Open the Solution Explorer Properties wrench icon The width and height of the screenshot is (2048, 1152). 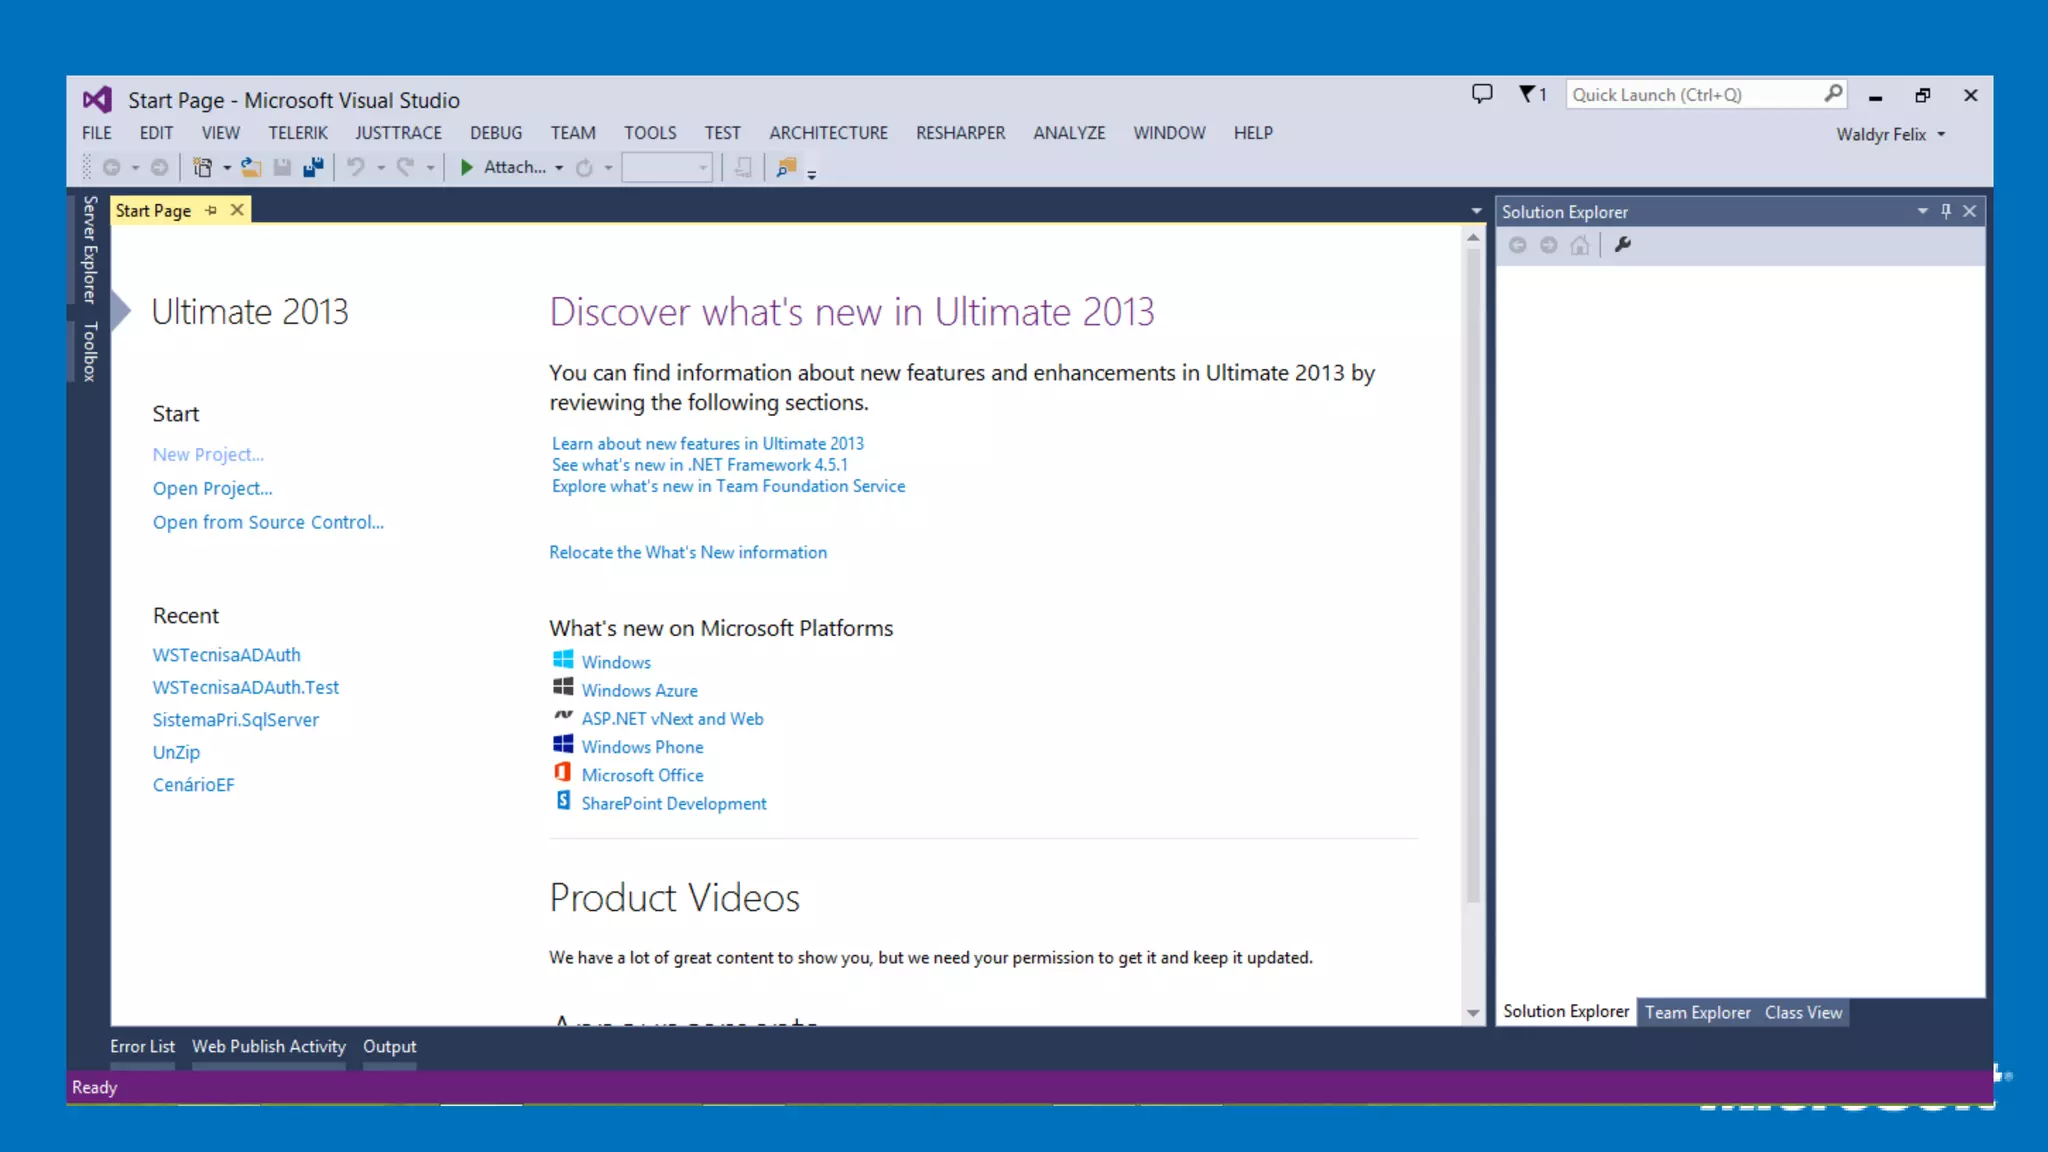point(1622,245)
